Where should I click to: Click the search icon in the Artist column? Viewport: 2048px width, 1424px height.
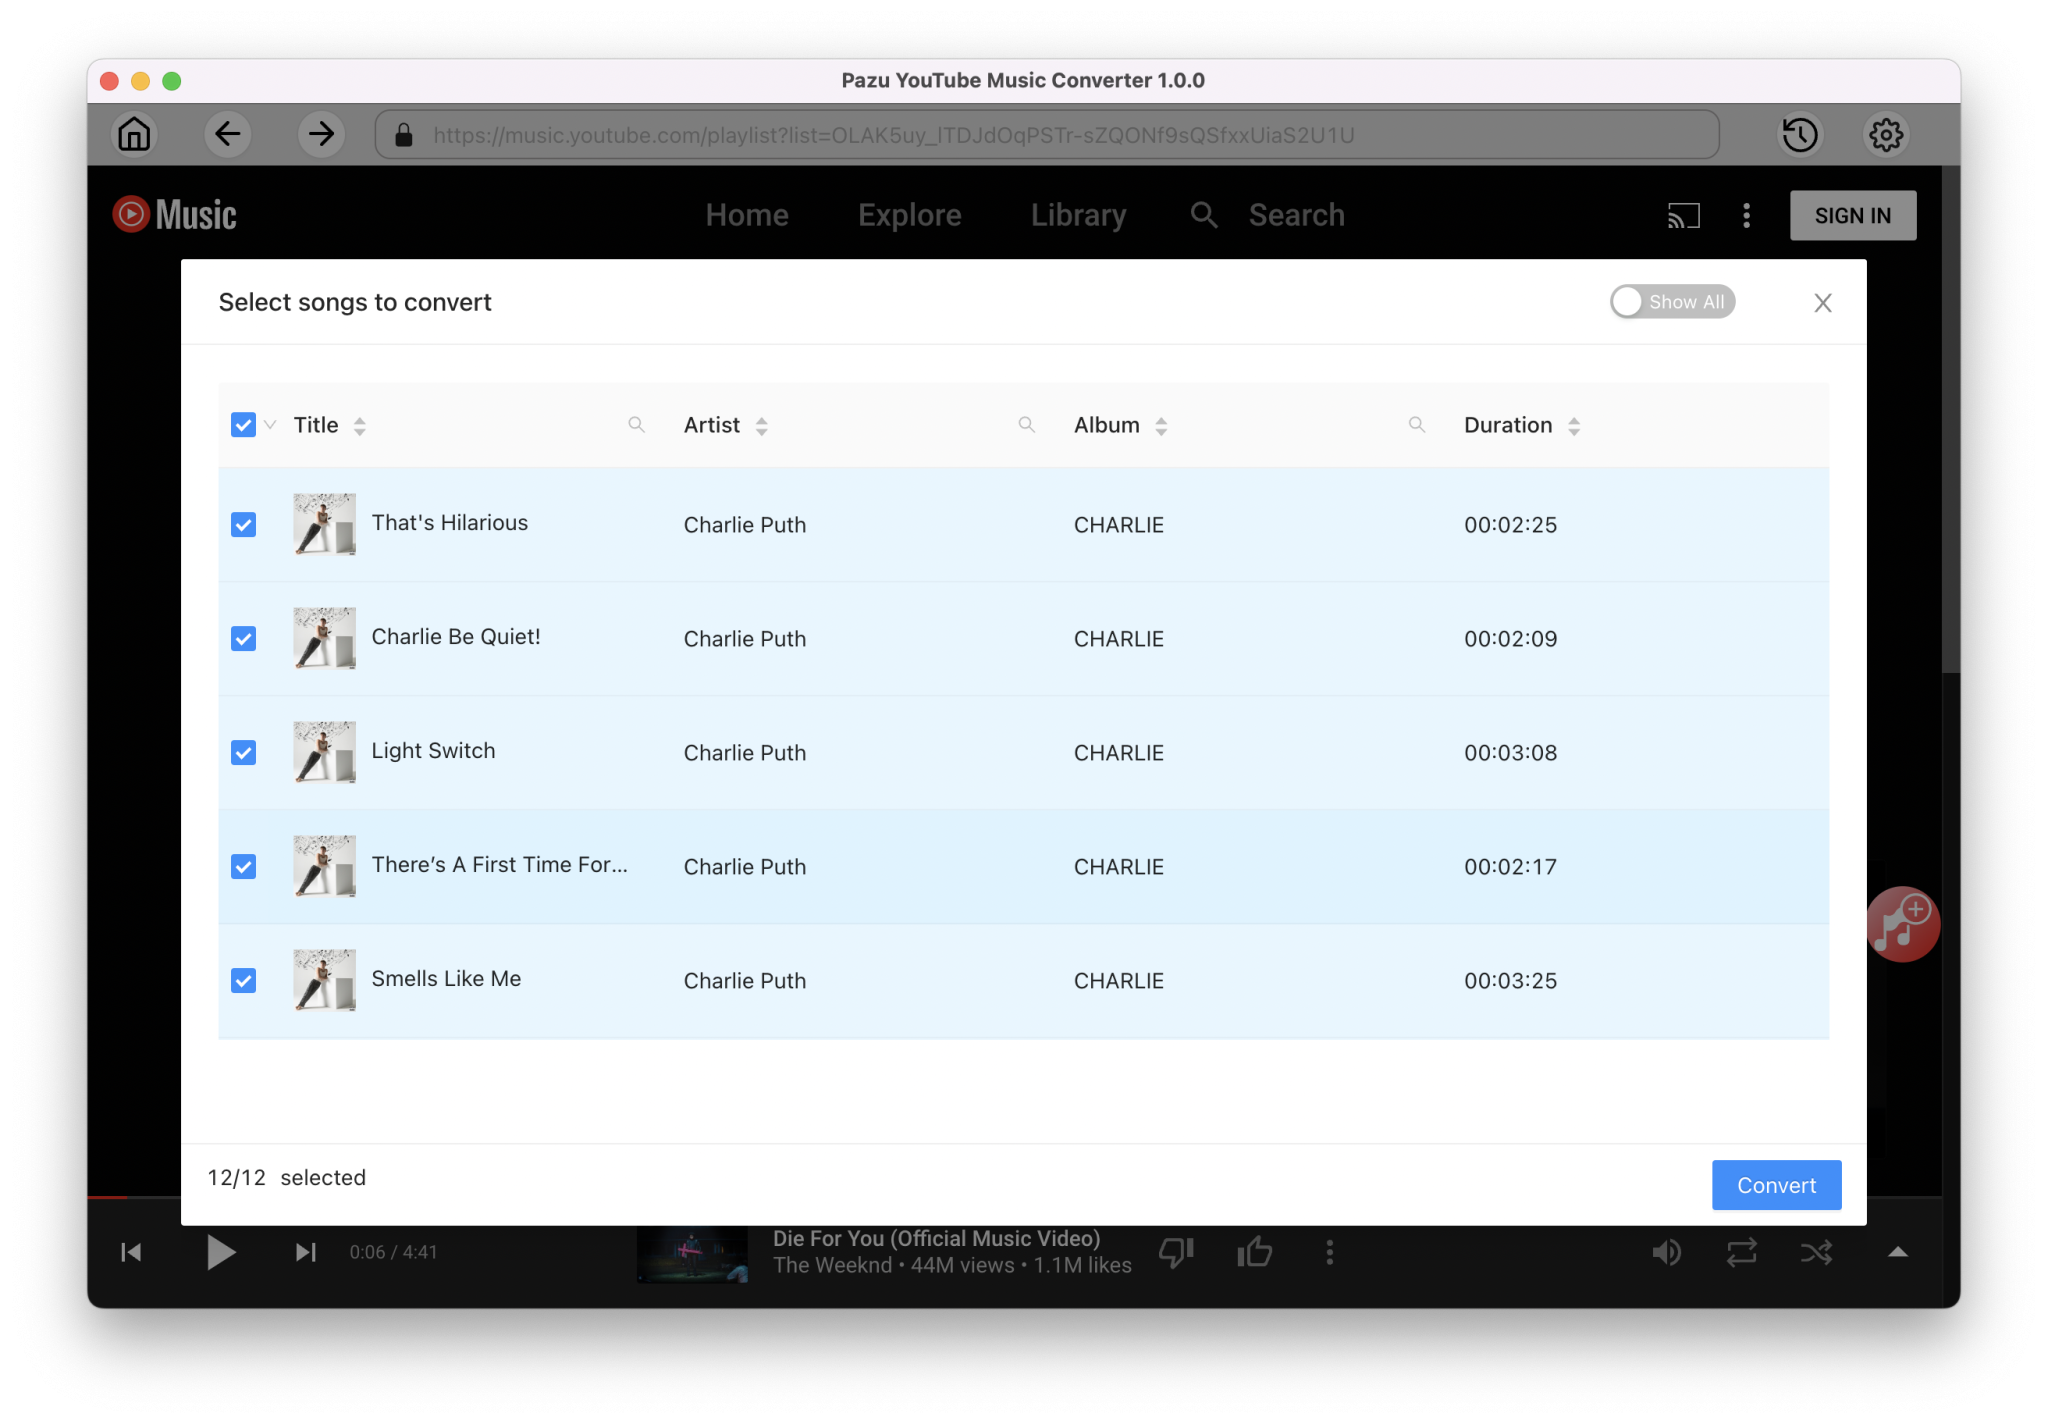point(1028,424)
